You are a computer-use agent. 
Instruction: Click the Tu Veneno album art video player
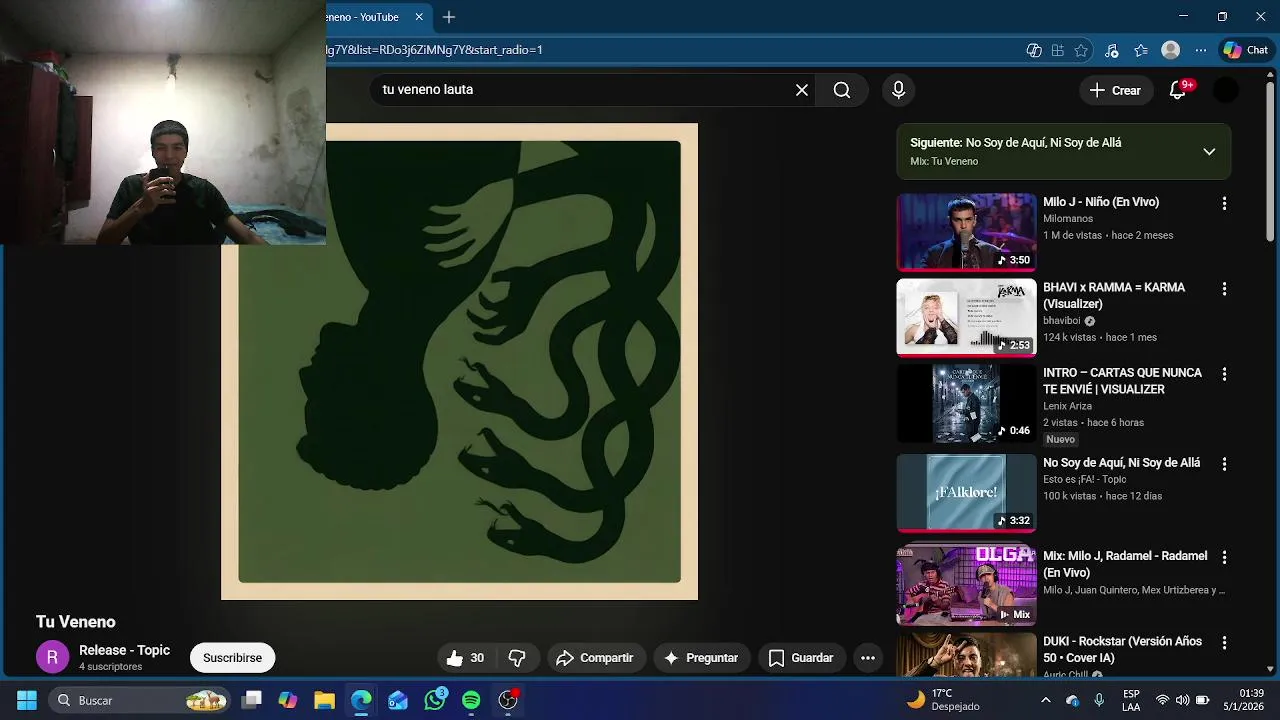pos(459,361)
